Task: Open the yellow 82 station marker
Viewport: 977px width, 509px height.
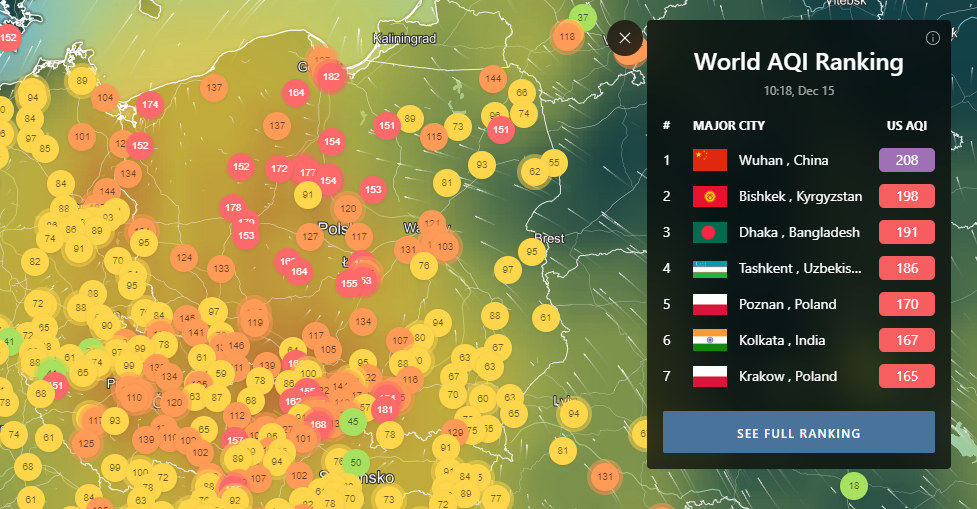Action: click(x=35, y=262)
